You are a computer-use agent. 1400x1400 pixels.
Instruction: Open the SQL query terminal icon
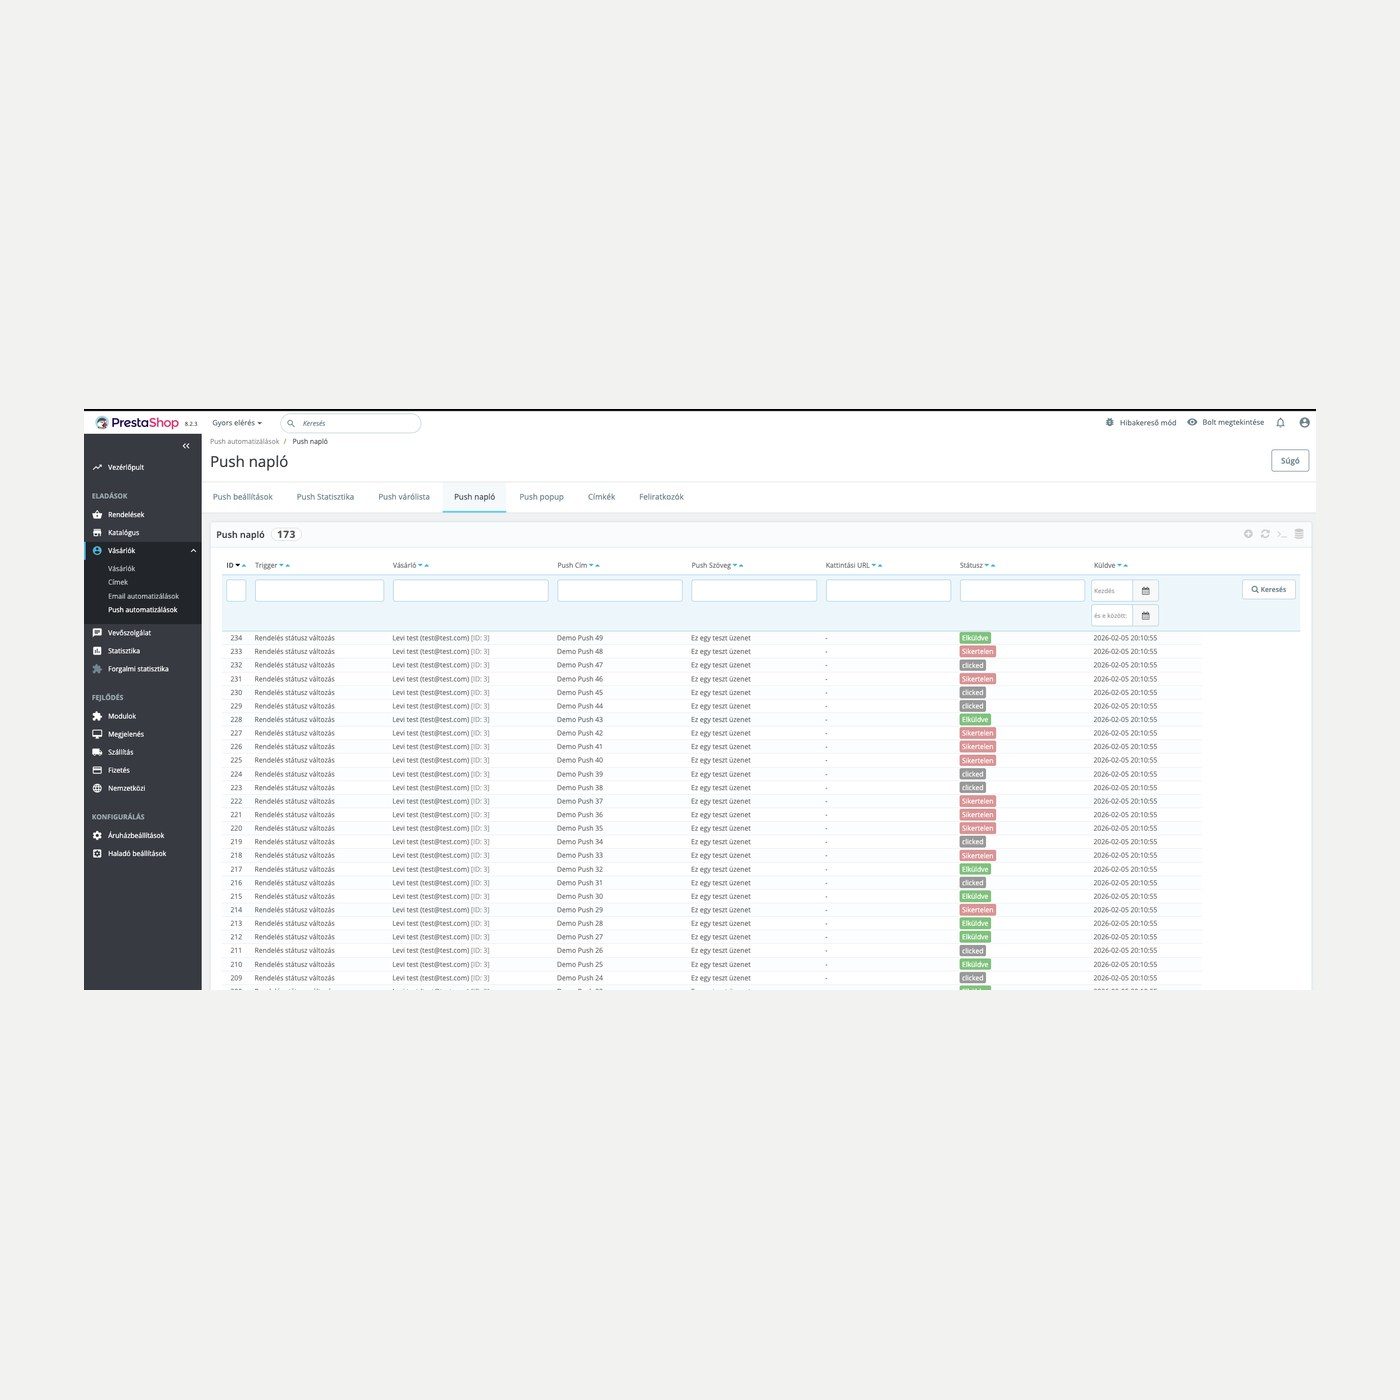pyautogui.click(x=1281, y=534)
